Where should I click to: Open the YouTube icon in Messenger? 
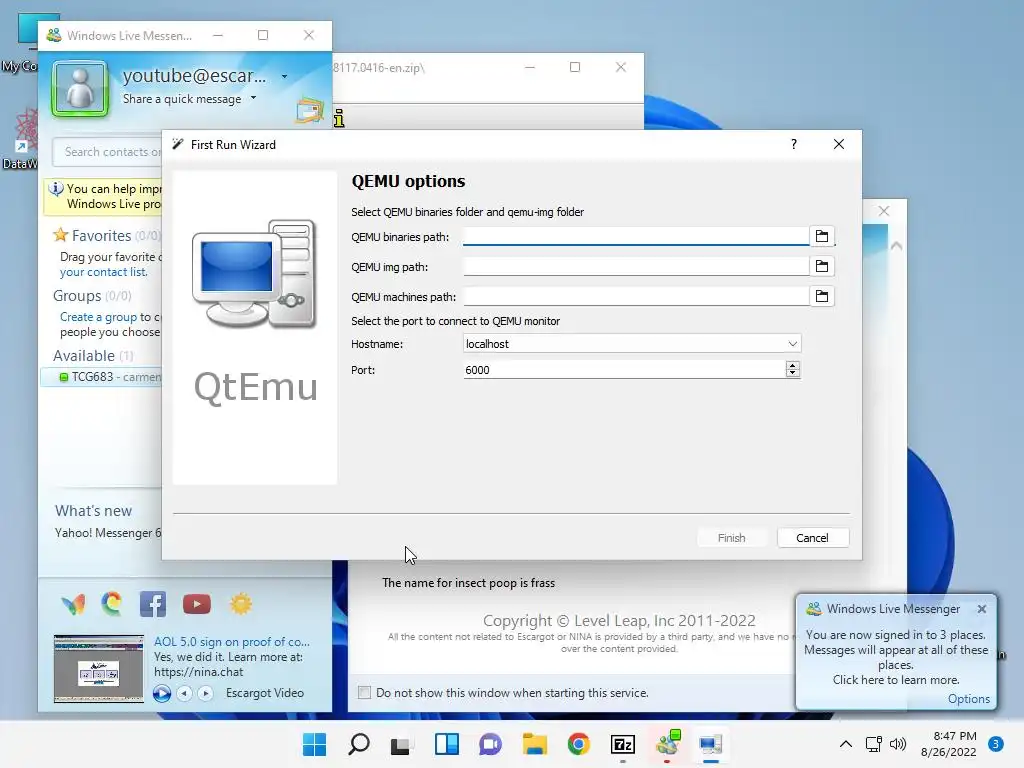(x=197, y=604)
